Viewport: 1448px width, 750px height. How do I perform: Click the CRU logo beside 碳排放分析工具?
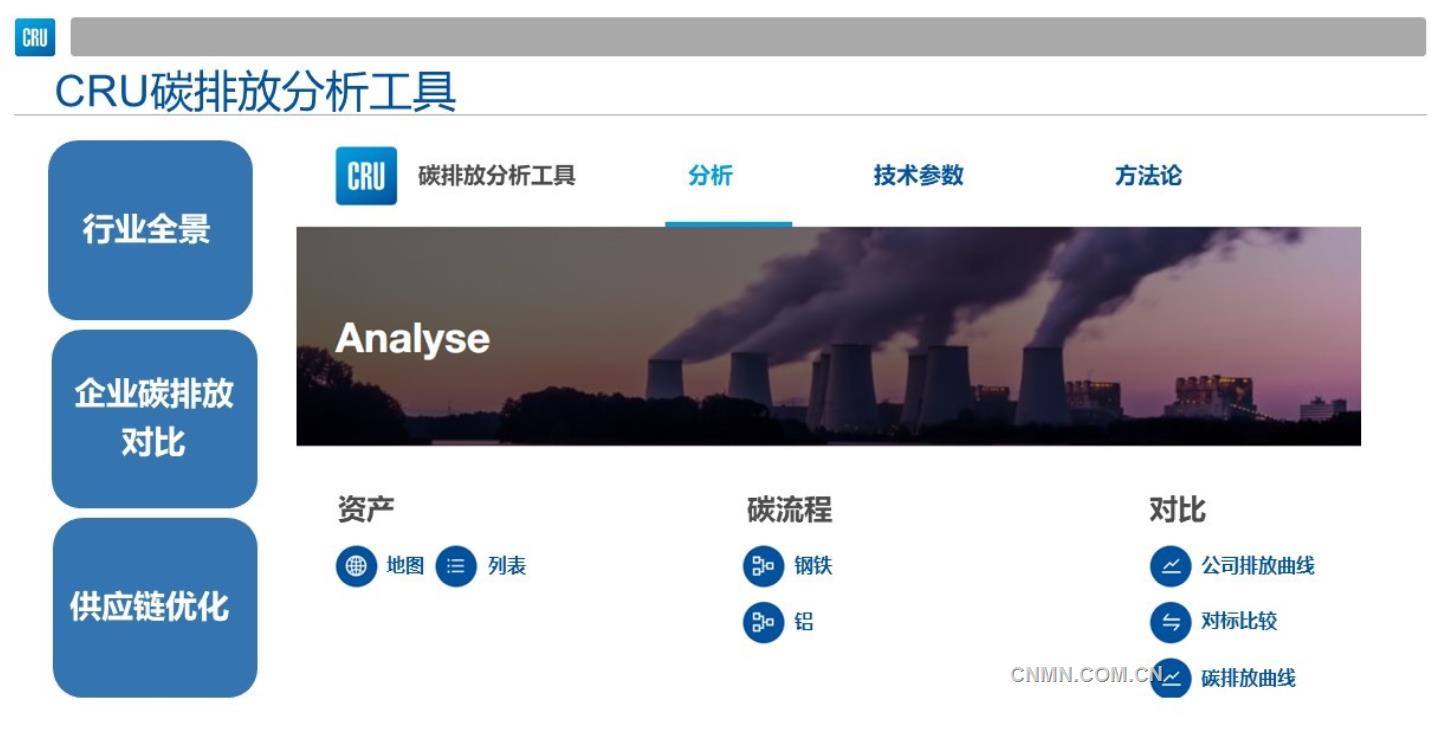366,176
